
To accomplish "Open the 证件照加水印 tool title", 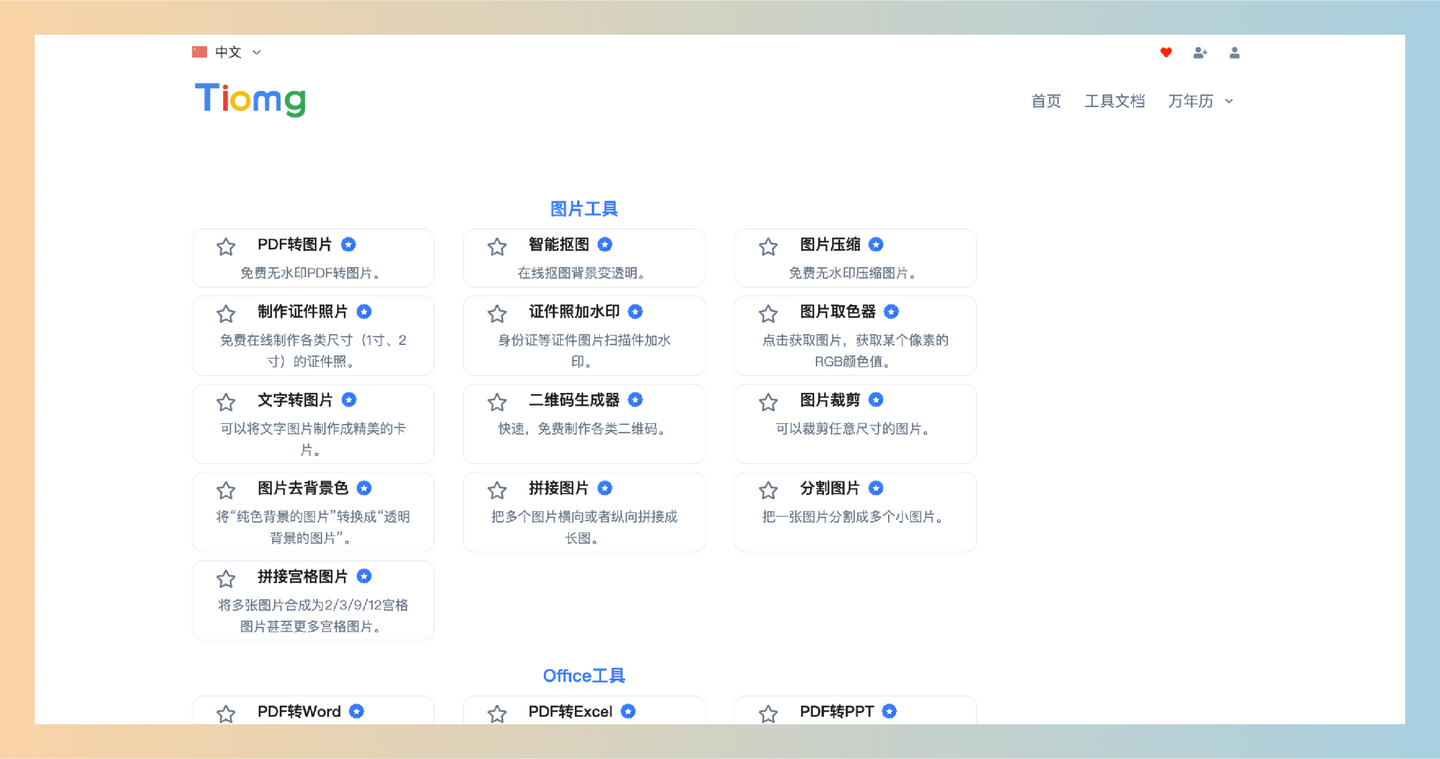I will tap(574, 312).
